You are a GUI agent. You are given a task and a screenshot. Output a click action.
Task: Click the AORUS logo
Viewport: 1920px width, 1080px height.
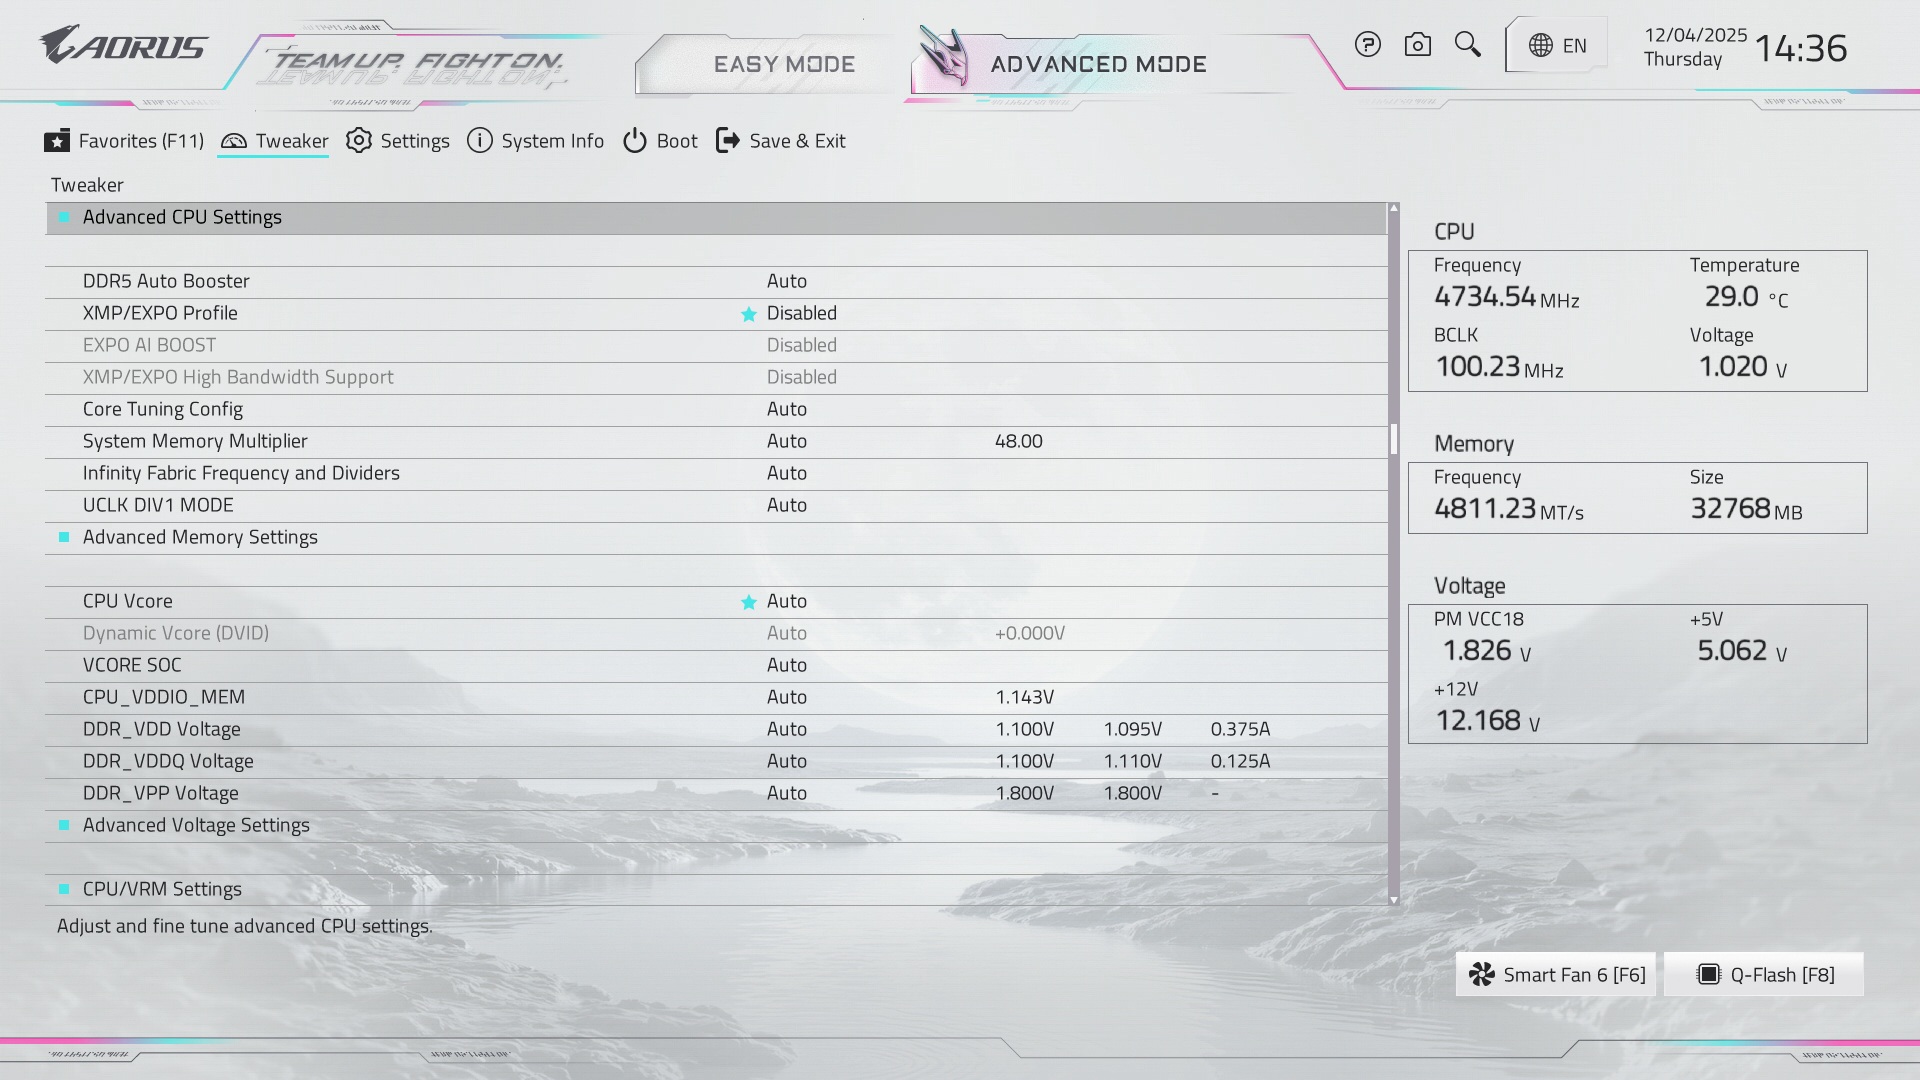[x=124, y=46]
